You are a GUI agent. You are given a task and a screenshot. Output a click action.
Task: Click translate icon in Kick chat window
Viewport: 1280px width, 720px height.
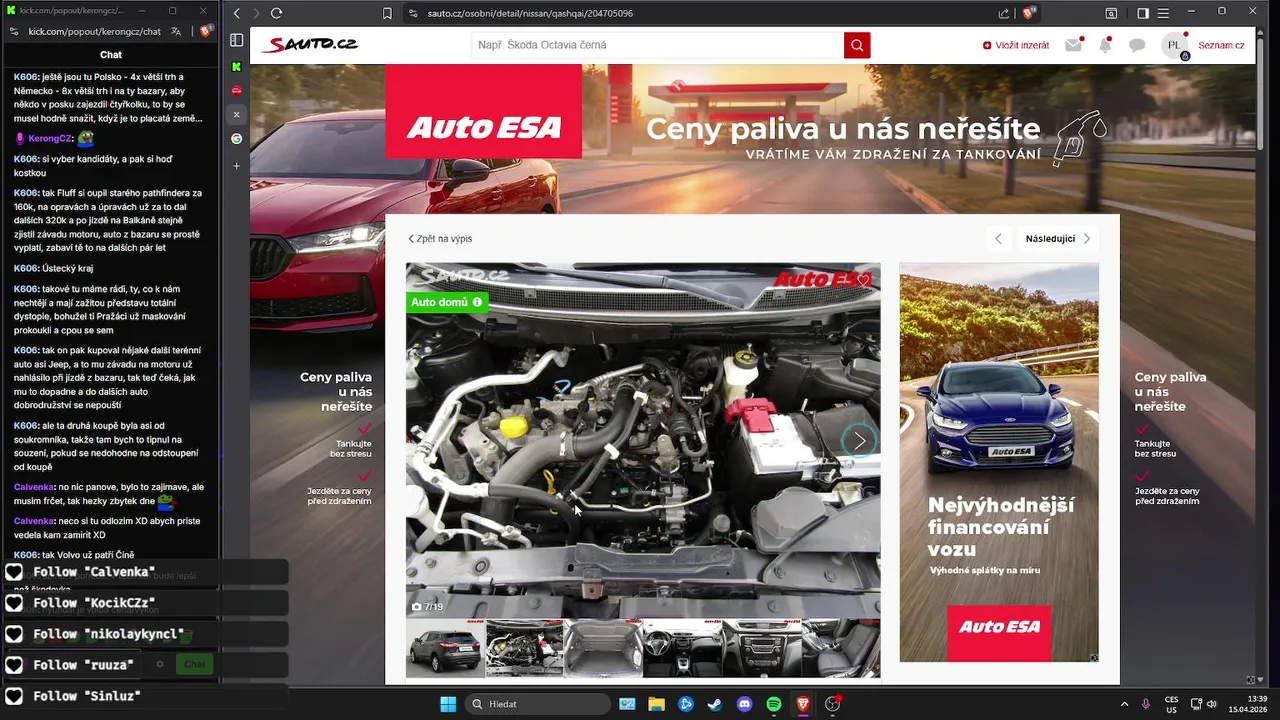176,31
